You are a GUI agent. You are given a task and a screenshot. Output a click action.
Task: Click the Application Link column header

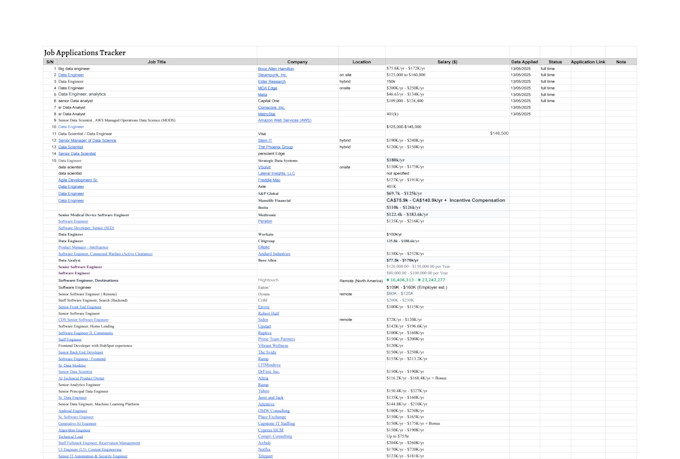point(588,62)
